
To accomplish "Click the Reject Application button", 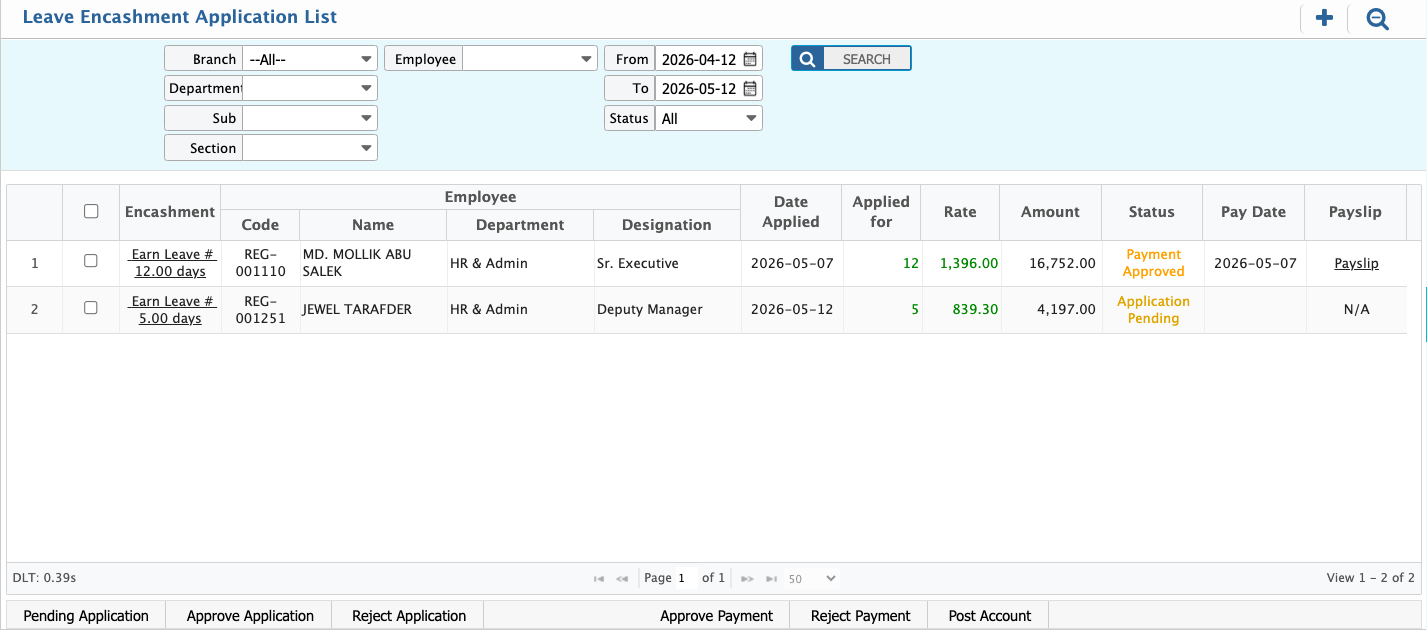I will coord(409,616).
